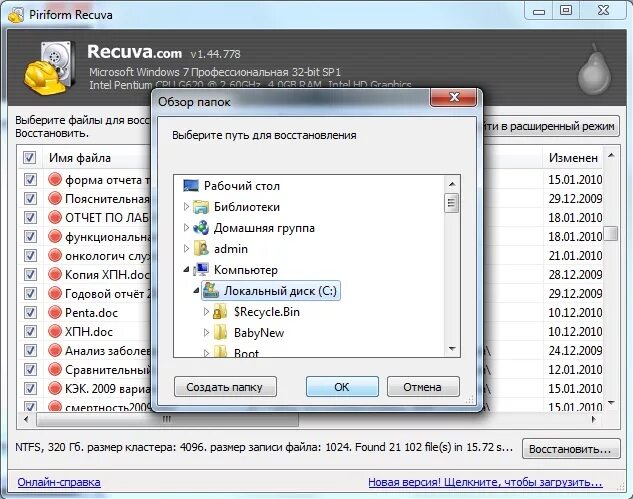Uncheck the функциональна file checkbox
633x499 pixels.
30,236
